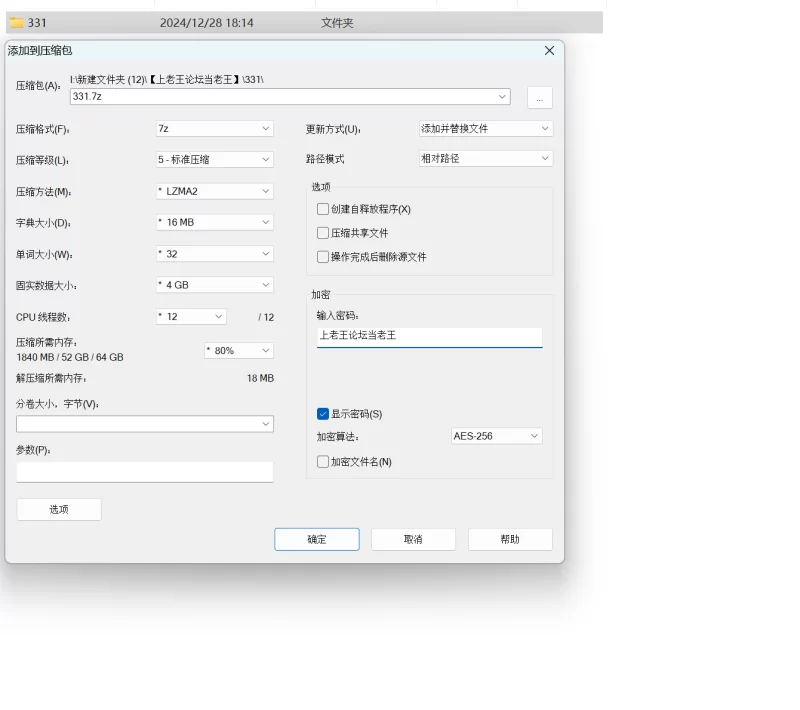Screen dimensions: 800x710
Task: Open the 压缩方法 dropdown showing LZMA2
Action: tap(214, 191)
